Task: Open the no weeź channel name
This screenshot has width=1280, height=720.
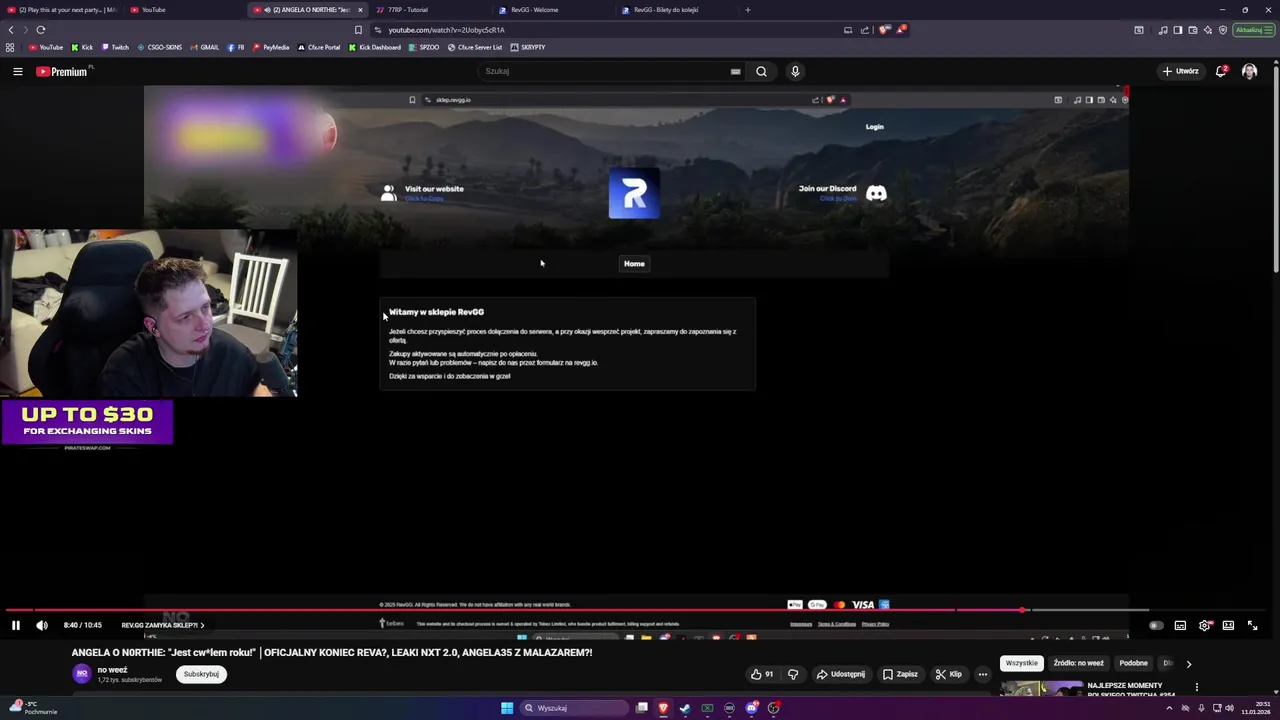Action: point(112,670)
